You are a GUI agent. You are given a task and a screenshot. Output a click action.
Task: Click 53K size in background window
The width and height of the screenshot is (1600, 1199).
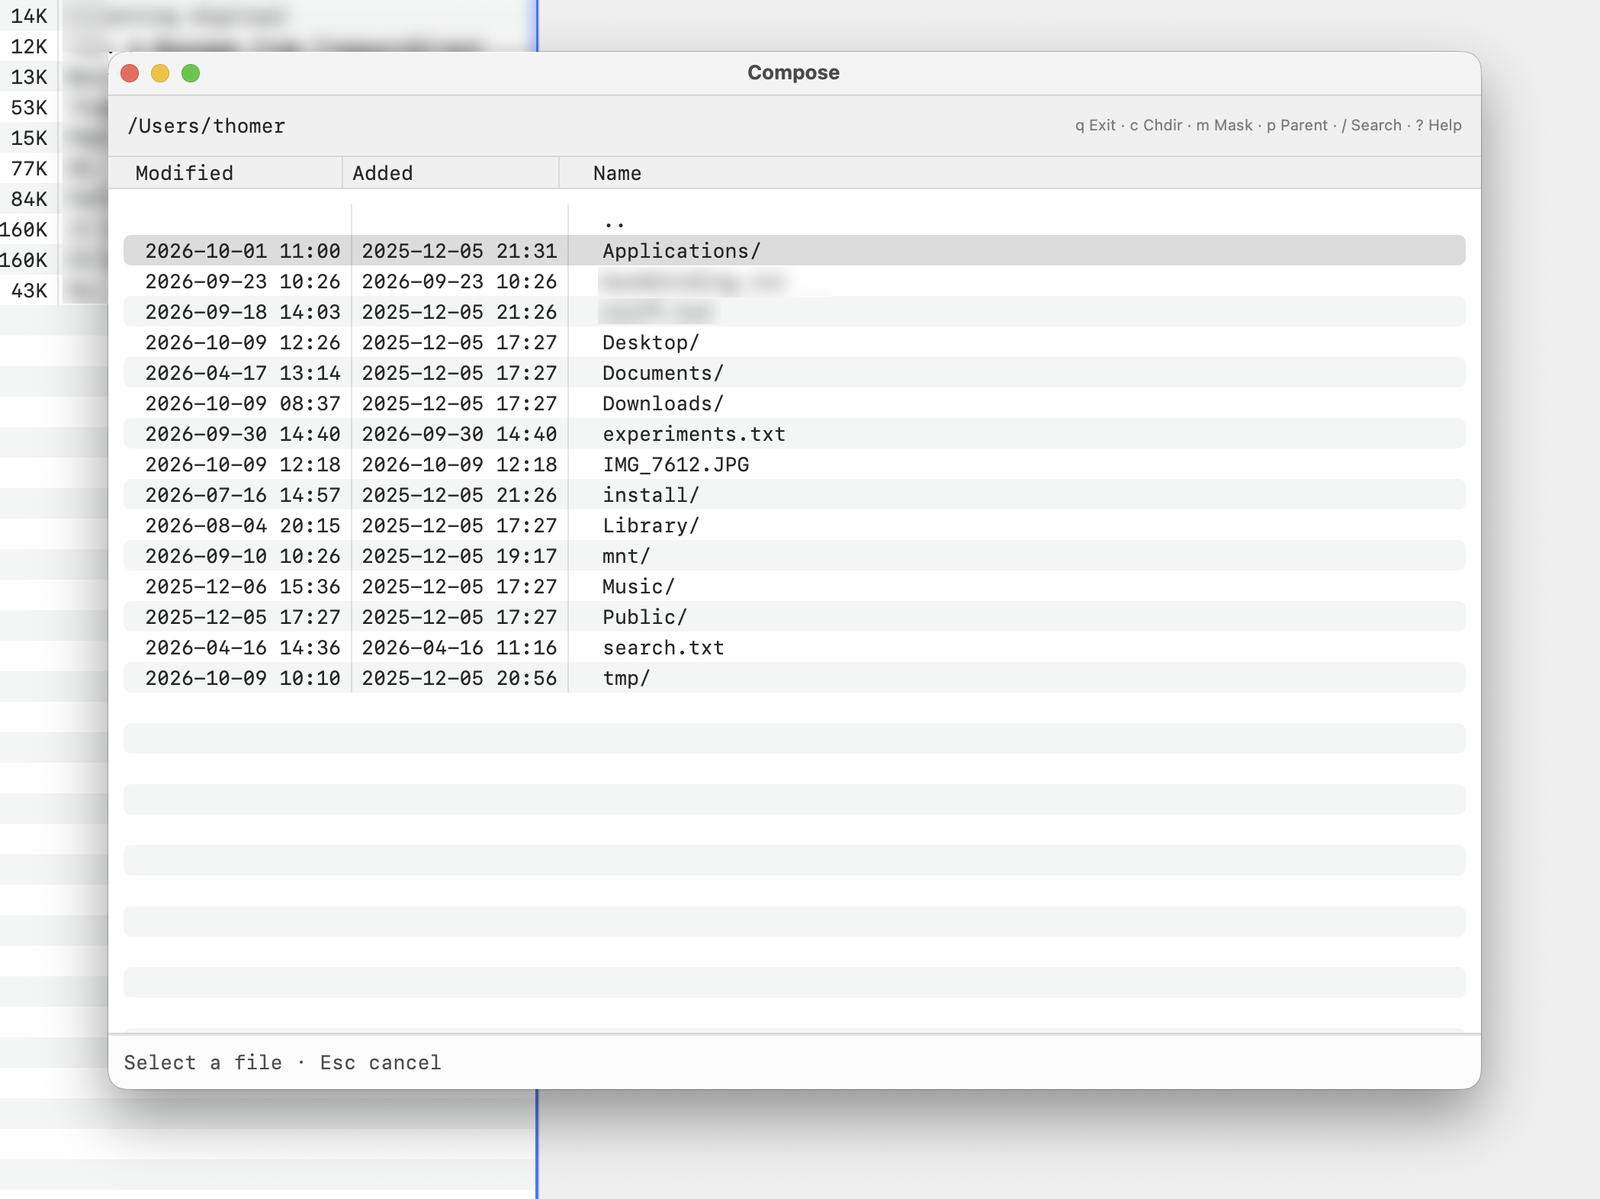29,108
